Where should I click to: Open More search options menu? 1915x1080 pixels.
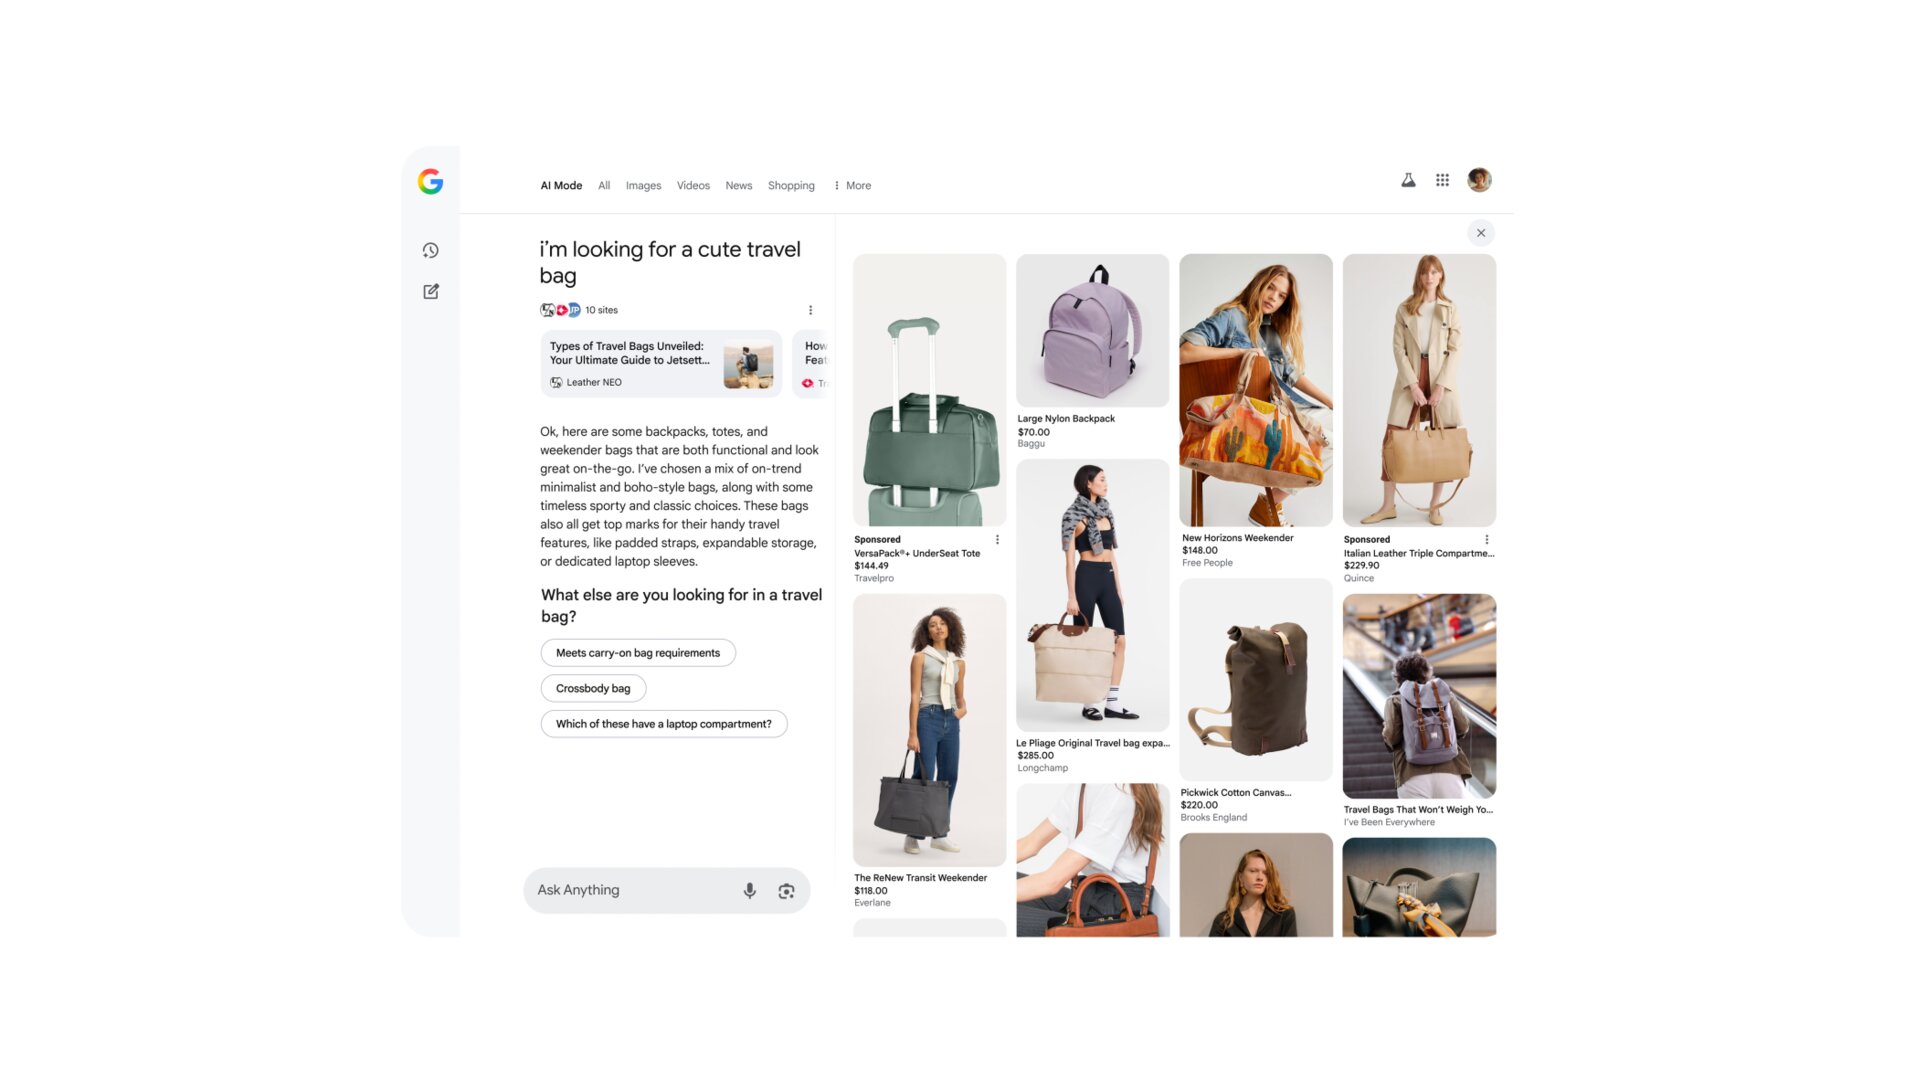(852, 185)
